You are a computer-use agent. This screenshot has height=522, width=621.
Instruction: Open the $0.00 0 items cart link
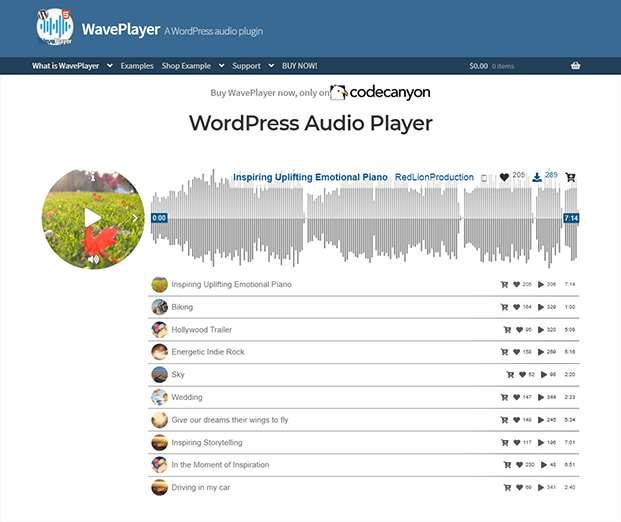point(491,66)
